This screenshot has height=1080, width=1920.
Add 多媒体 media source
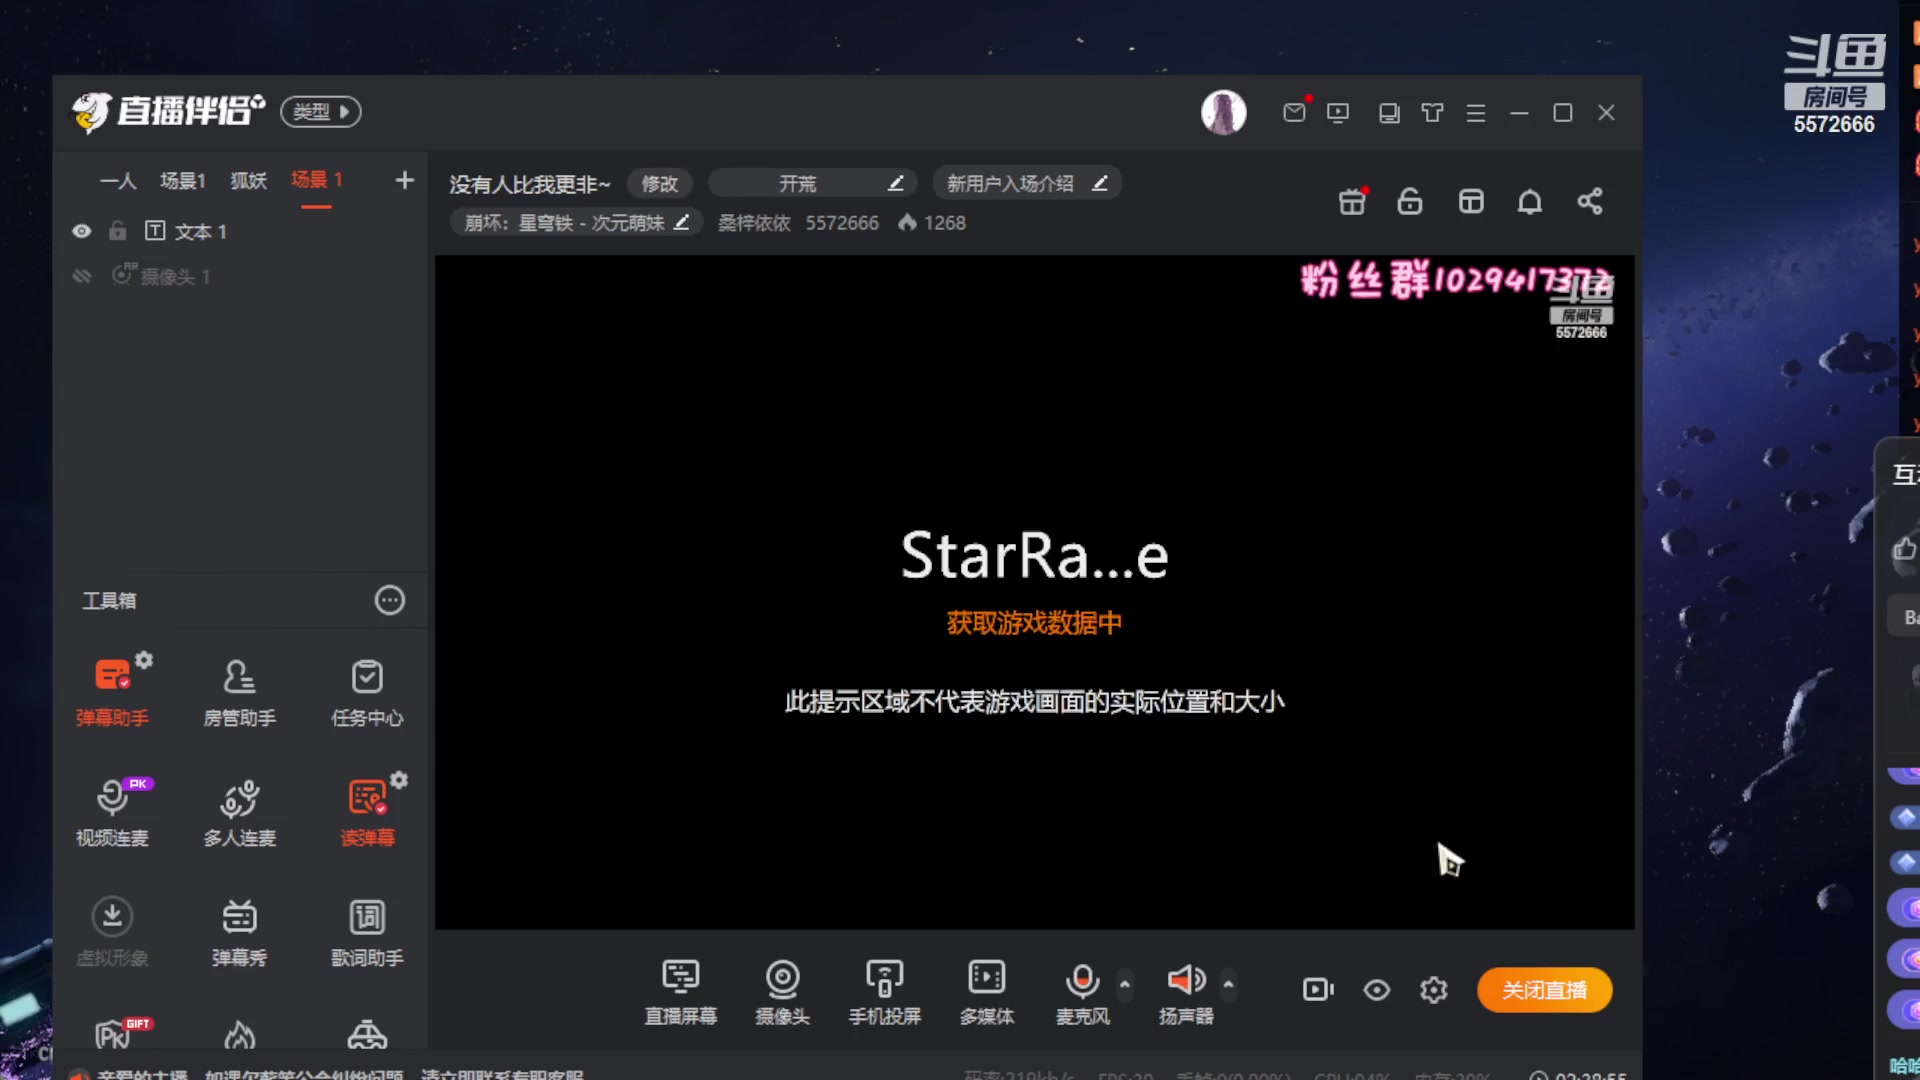click(986, 992)
